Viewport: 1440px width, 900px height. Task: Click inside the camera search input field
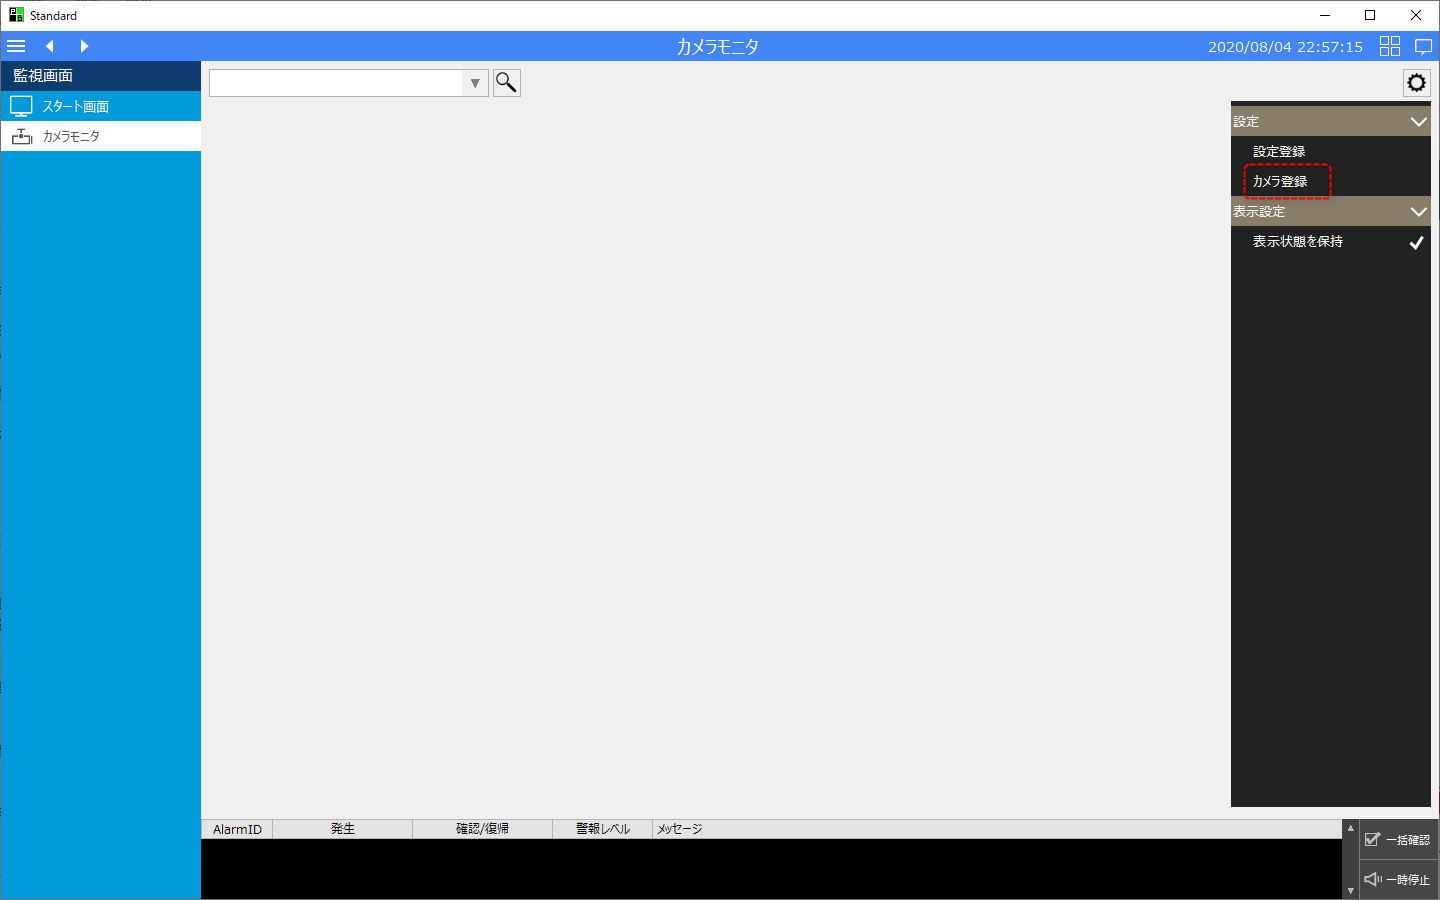[x=340, y=82]
